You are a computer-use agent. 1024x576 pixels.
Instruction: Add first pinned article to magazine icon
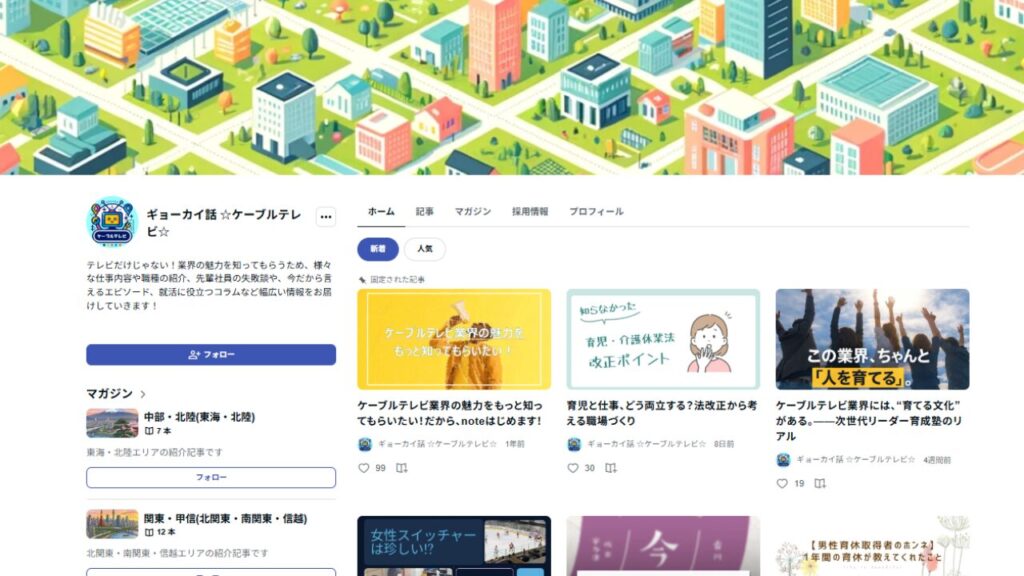(x=402, y=468)
